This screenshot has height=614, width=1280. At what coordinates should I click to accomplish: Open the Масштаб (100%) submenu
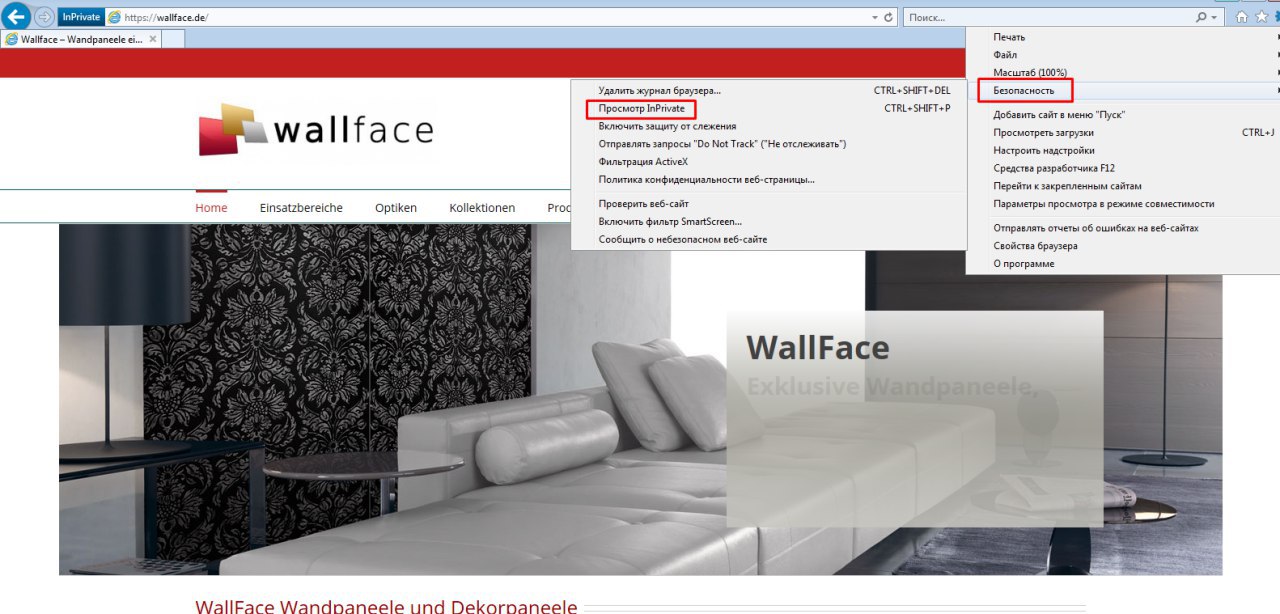[1122, 73]
